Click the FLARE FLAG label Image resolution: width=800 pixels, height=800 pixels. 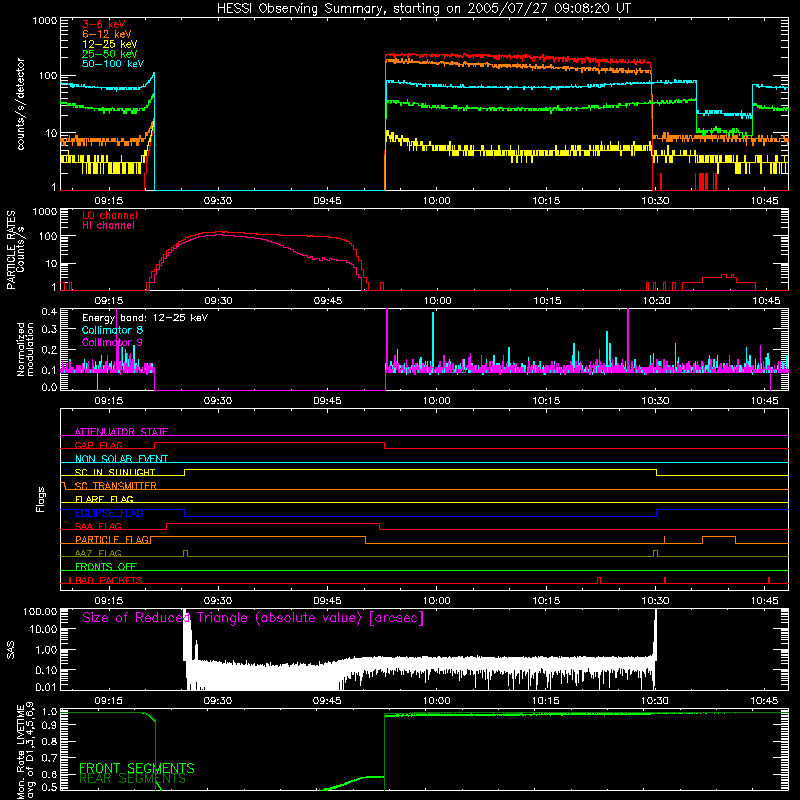[x=104, y=499]
